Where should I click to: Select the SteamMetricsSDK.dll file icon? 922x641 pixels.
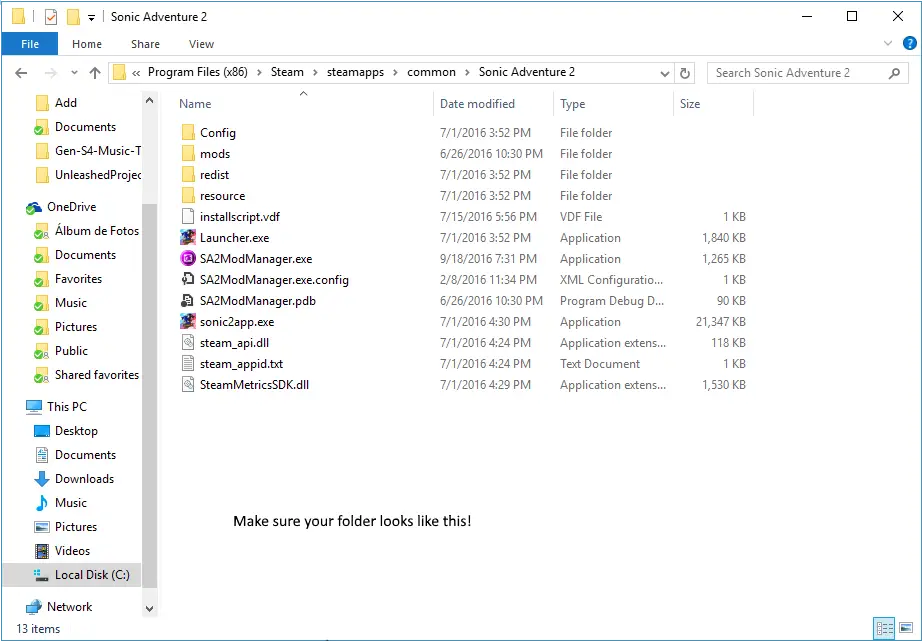point(188,385)
